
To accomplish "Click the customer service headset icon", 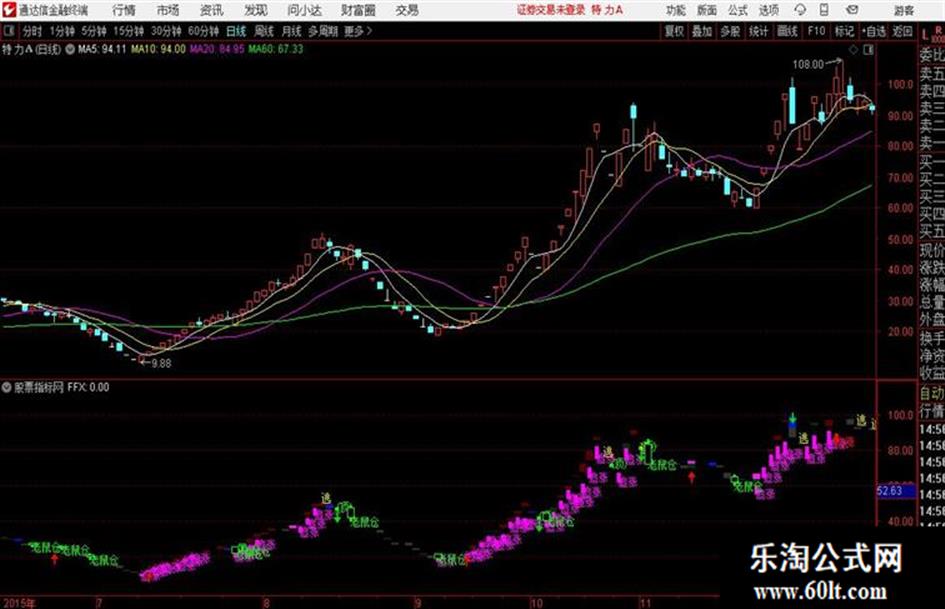I will coord(800,10).
